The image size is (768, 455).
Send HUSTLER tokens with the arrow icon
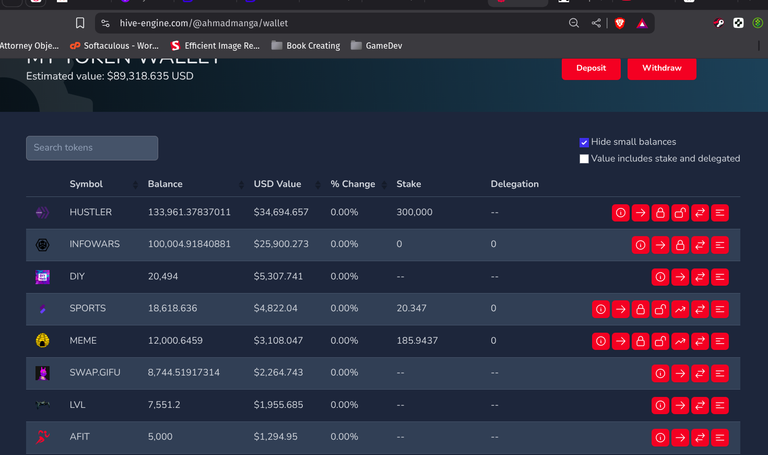(x=640, y=213)
